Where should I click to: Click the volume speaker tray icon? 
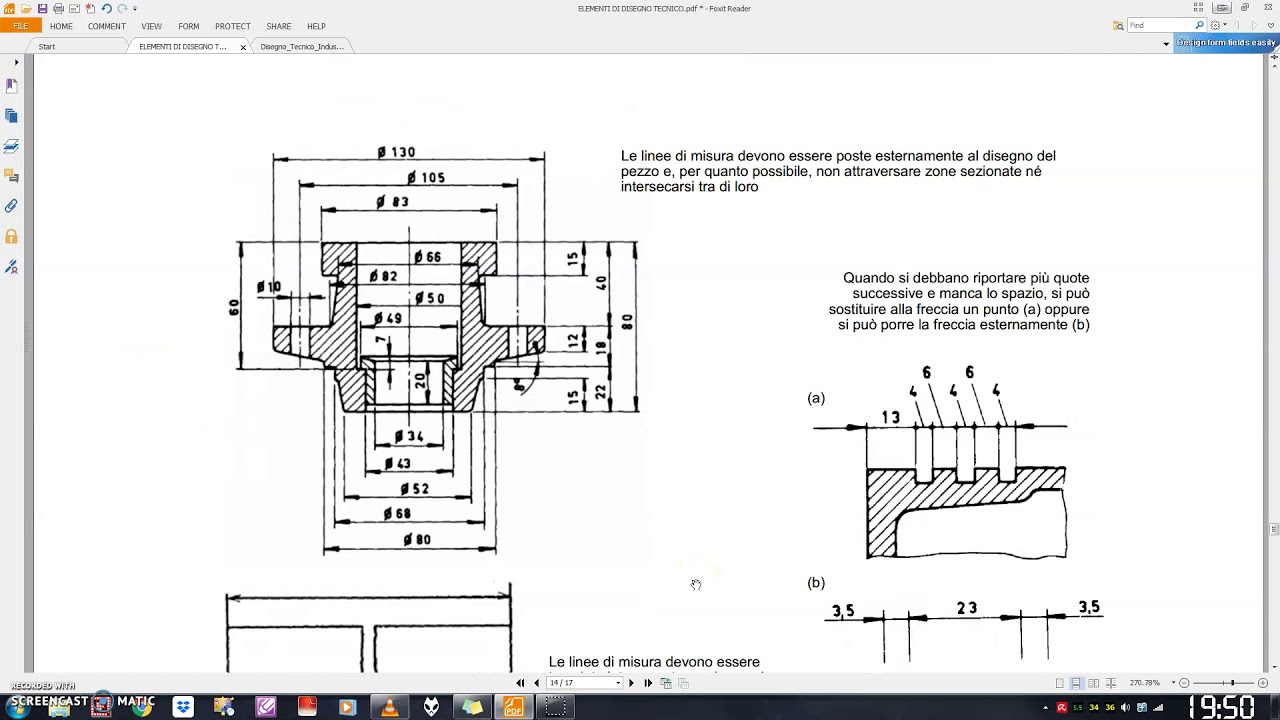1125,708
